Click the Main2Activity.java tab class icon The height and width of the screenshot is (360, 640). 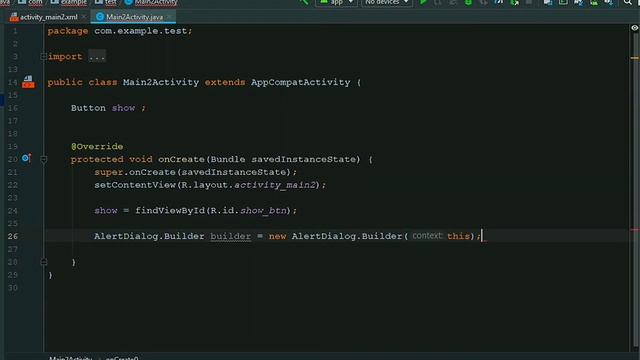coord(100,17)
